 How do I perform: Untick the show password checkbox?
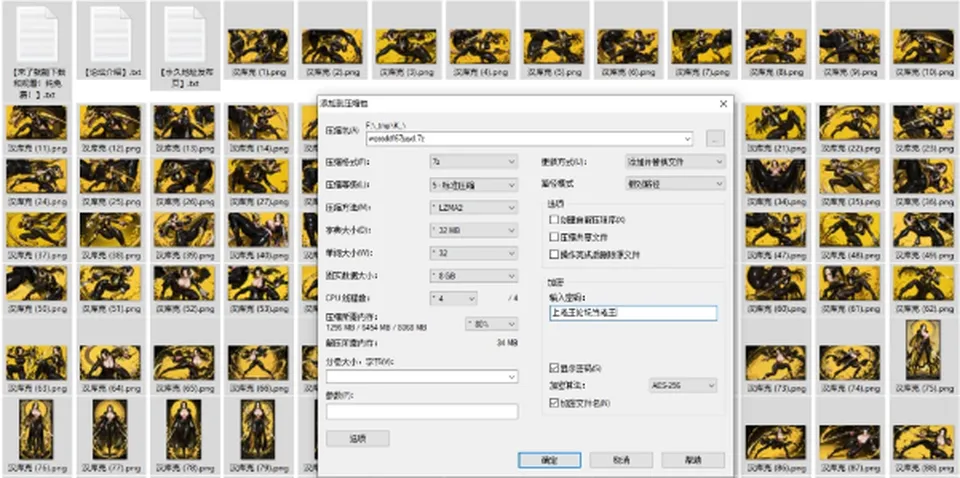pos(554,368)
